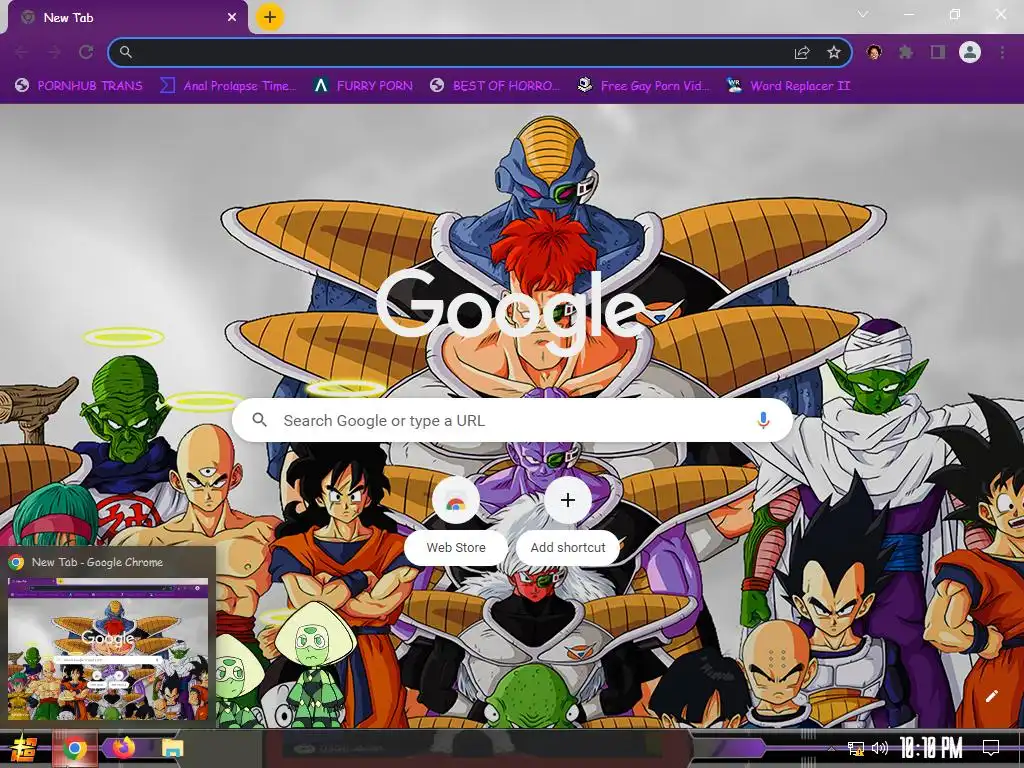The height and width of the screenshot is (768, 1024).
Task: Click the magnifier icon in Google search box
Action: click(260, 420)
